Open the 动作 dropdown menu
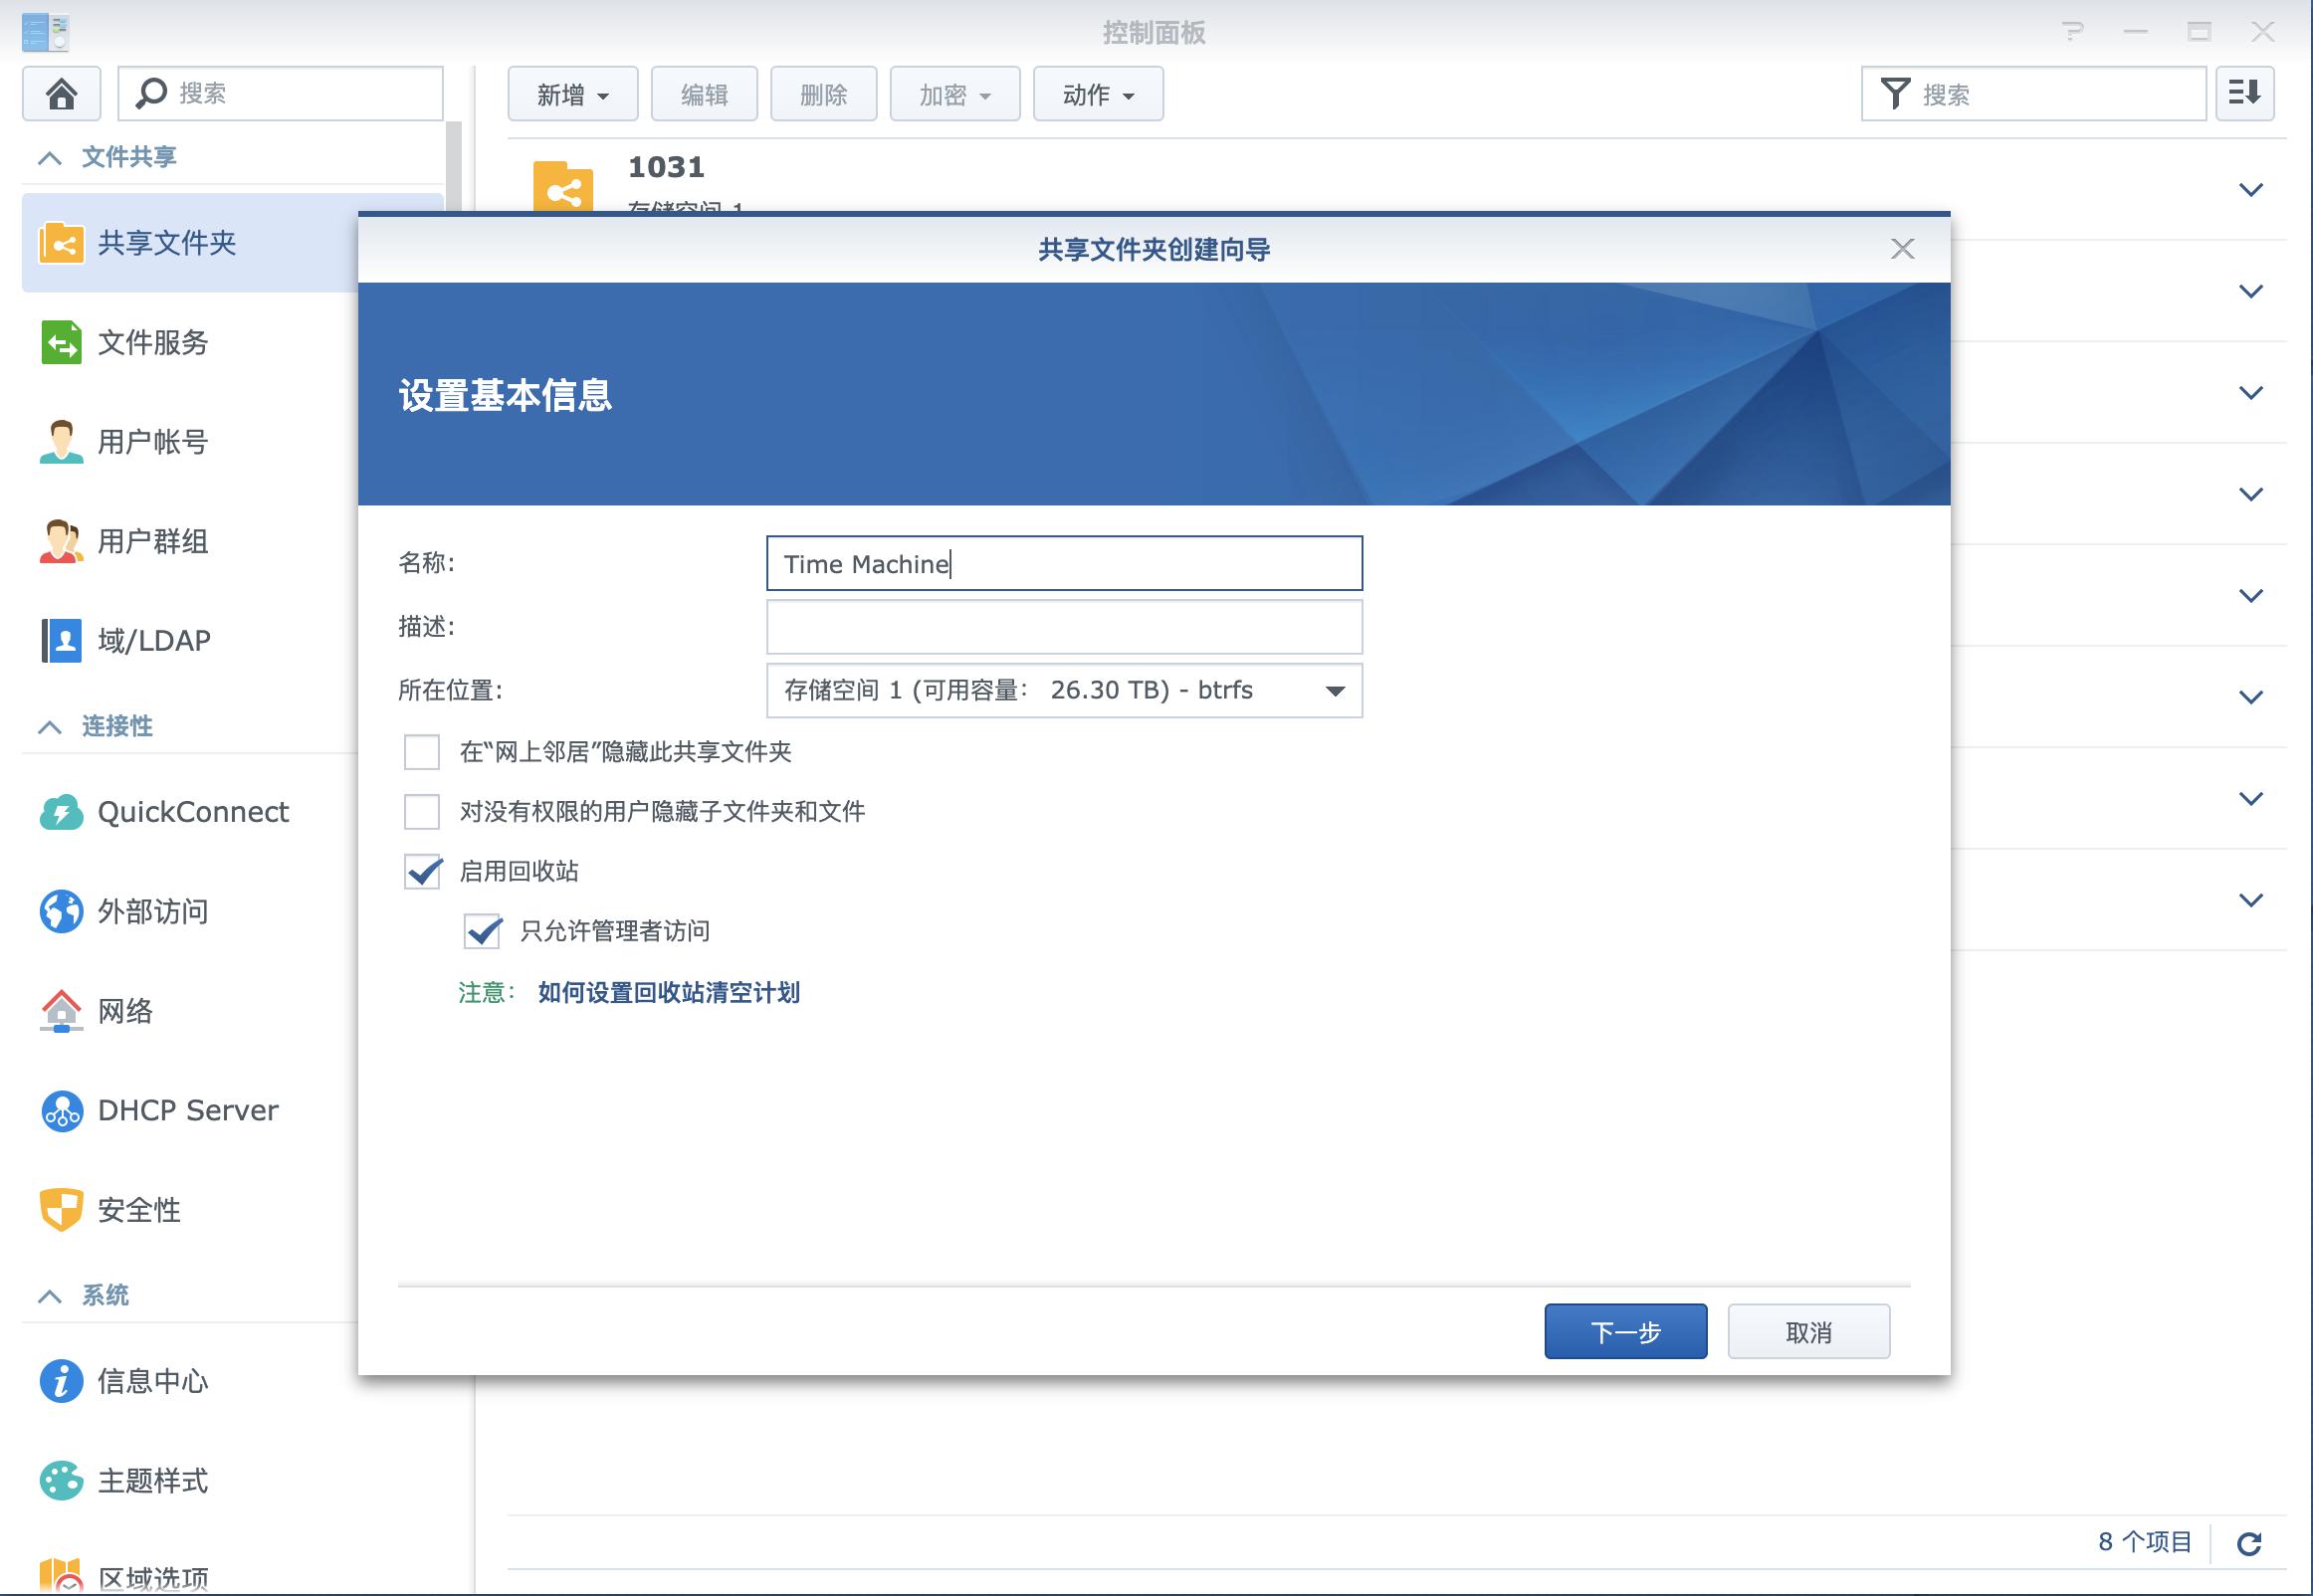Viewport: 2313px width, 1596px height. 1097,93
